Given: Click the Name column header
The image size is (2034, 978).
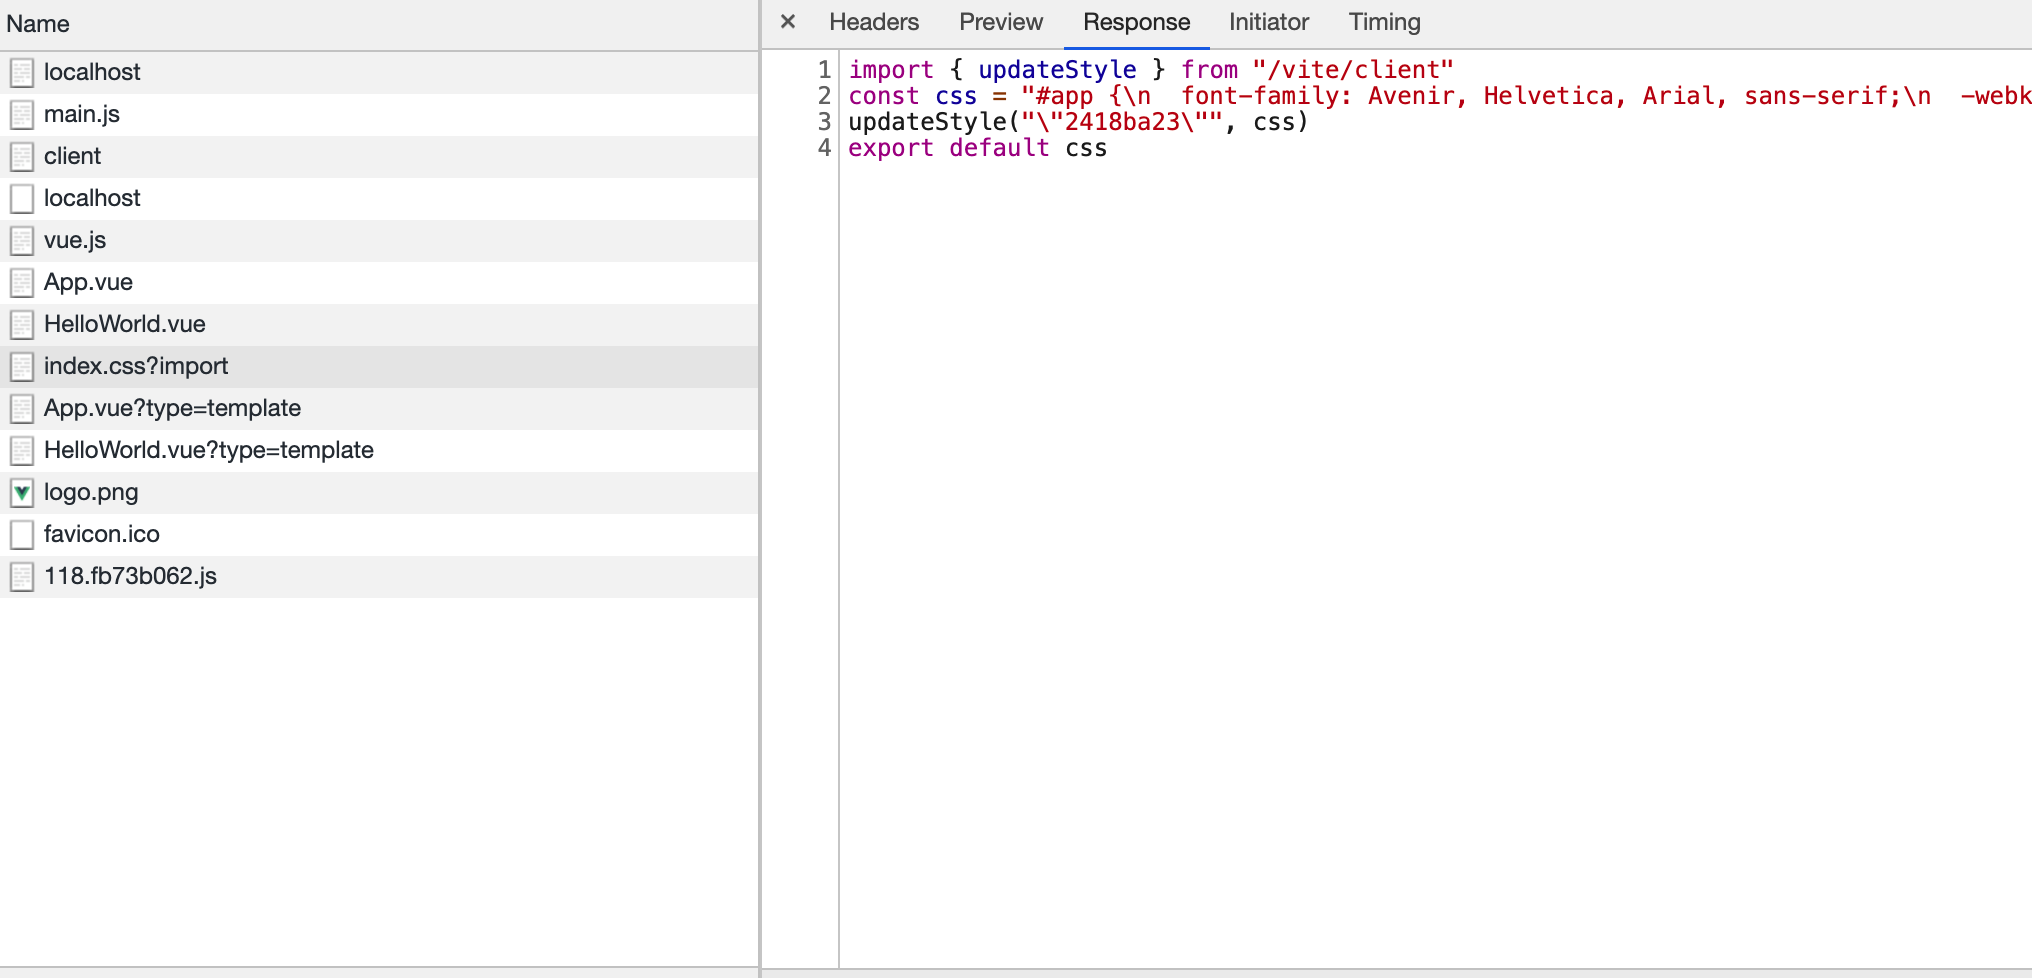Looking at the screenshot, I should 38,23.
